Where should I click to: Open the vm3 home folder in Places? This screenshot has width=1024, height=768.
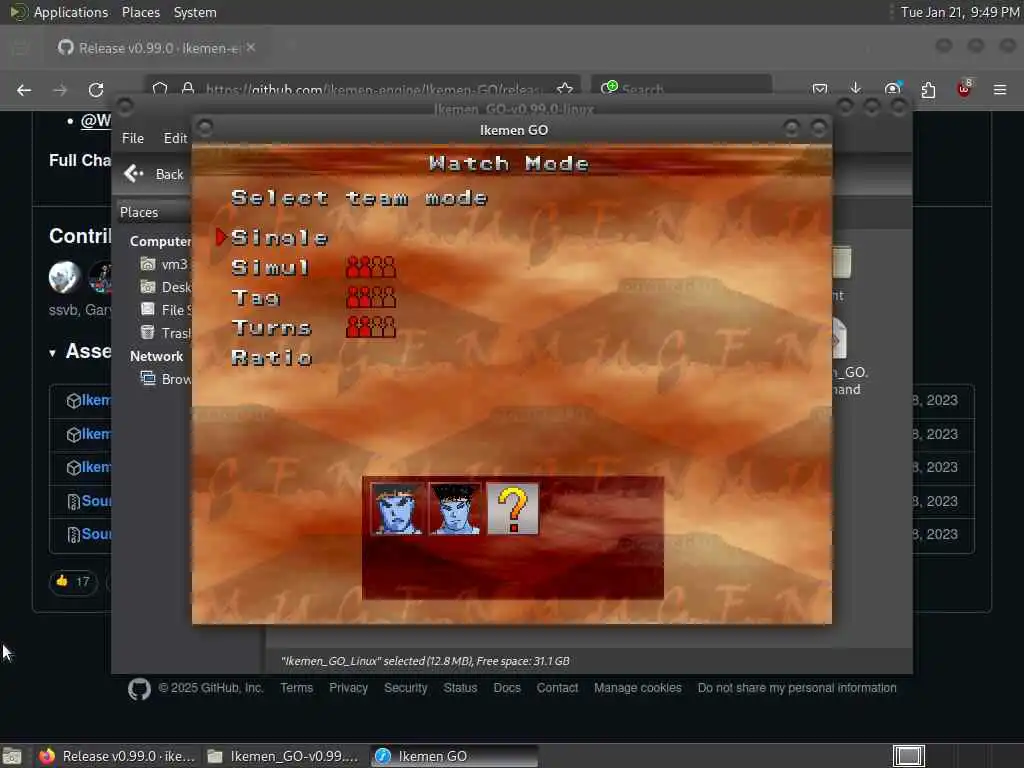coord(165,264)
